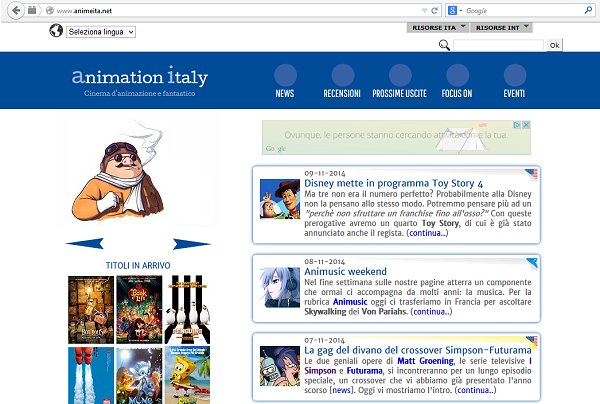Click the Cinema d'animazione e fantastico tagline
This screenshot has width=600, height=404.
point(140,93)
